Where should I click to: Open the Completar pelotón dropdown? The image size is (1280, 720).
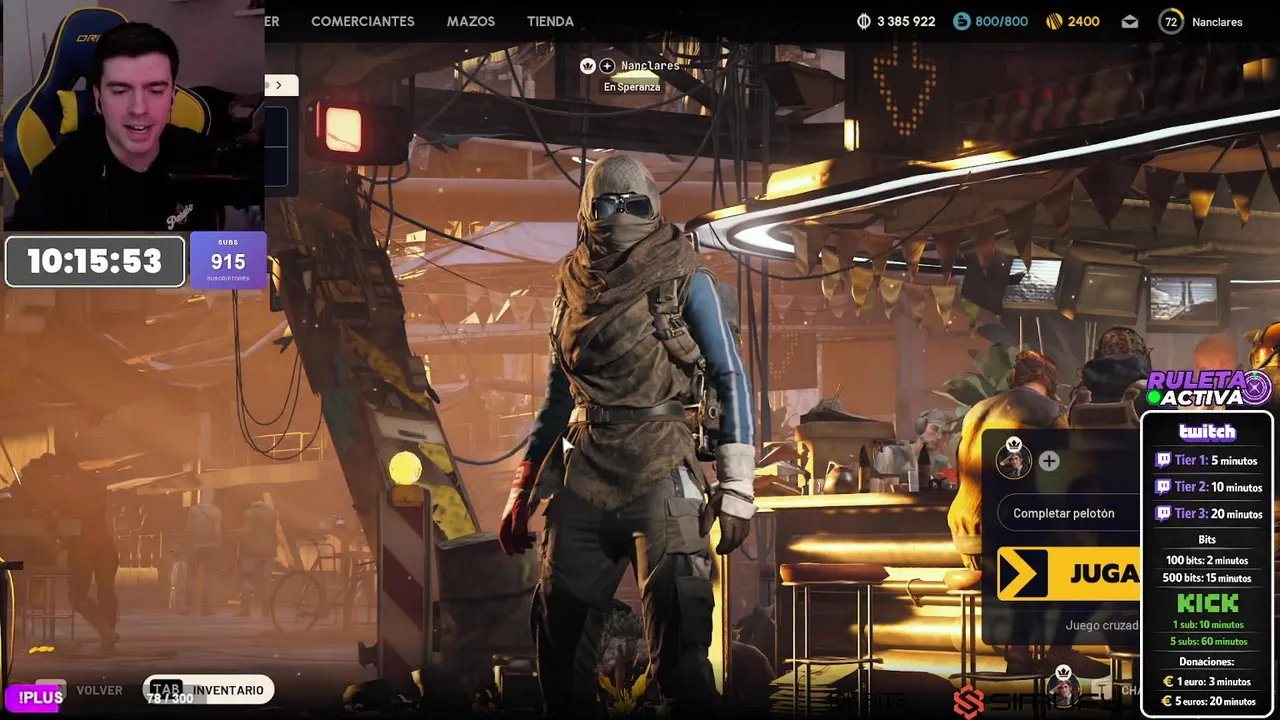[x=1069, y=513]
